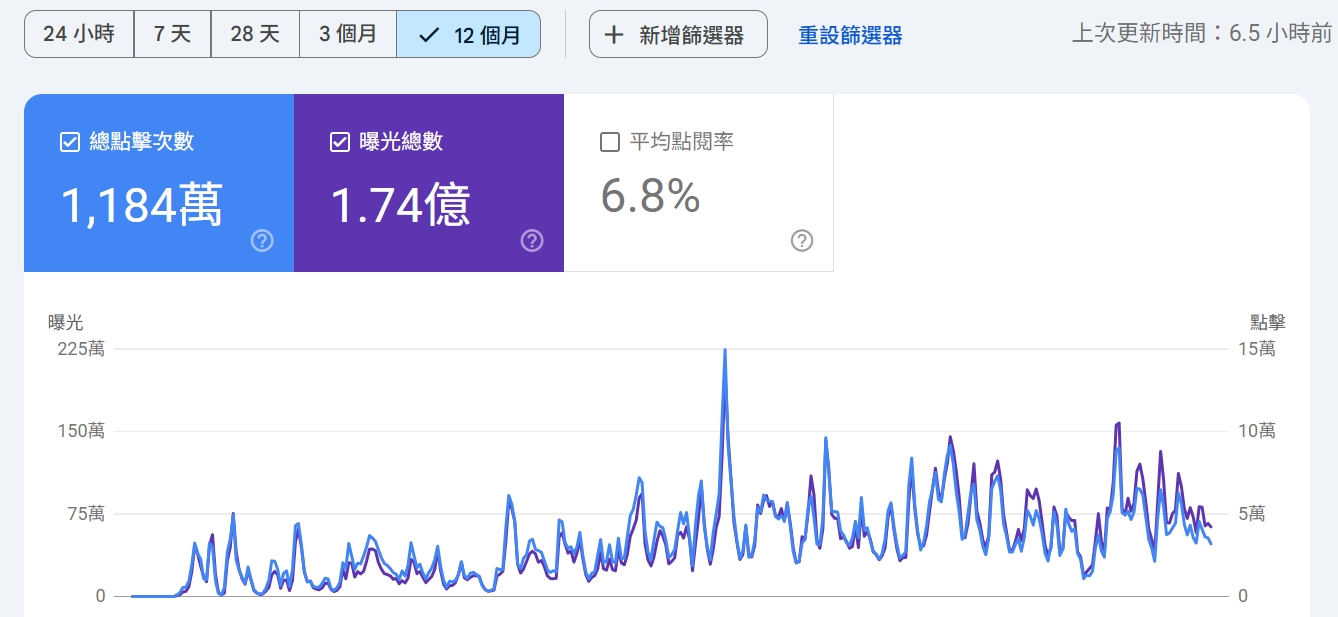Image resolution: width=1338 pixels, height=617 pixels.
Task: Enable the 平均點閱率 metric checkbox
Action: pyautogui.click(x=608, y=141)
